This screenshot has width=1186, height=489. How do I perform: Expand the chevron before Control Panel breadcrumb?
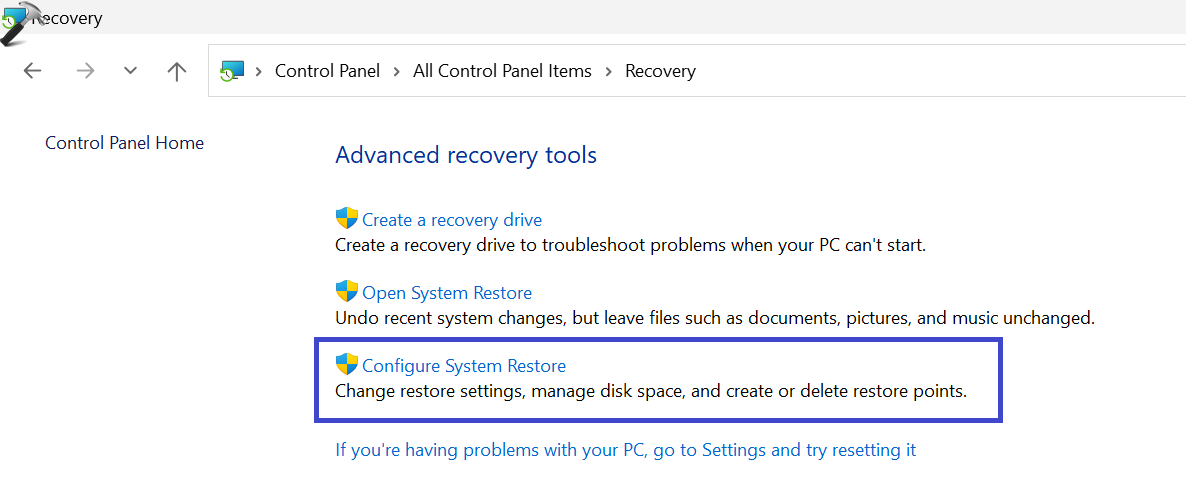pos(259,71)
